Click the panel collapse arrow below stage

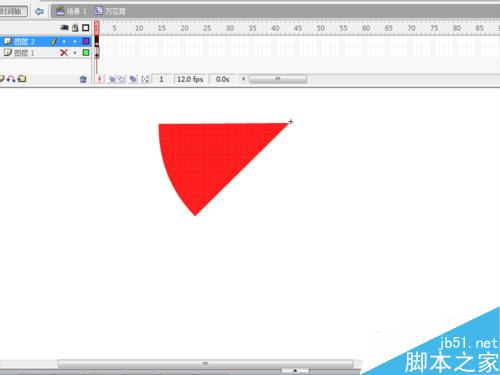(x=295, y=371)
